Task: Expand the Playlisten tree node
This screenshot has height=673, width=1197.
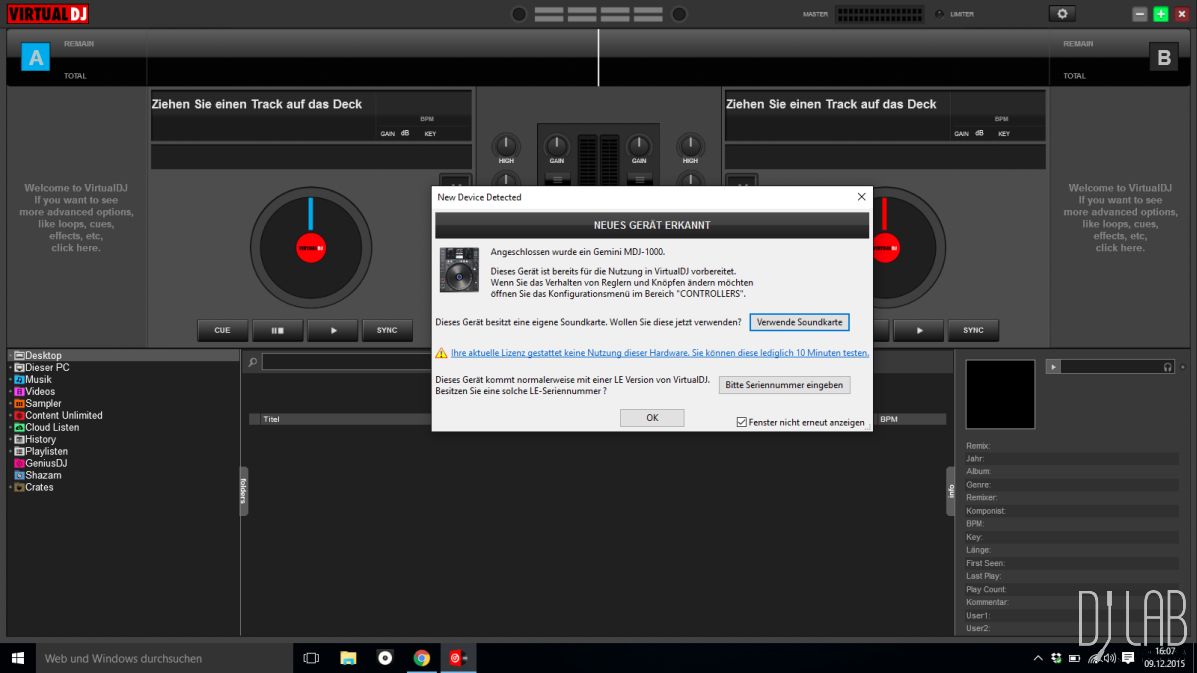Action: [x=11, y=451]
